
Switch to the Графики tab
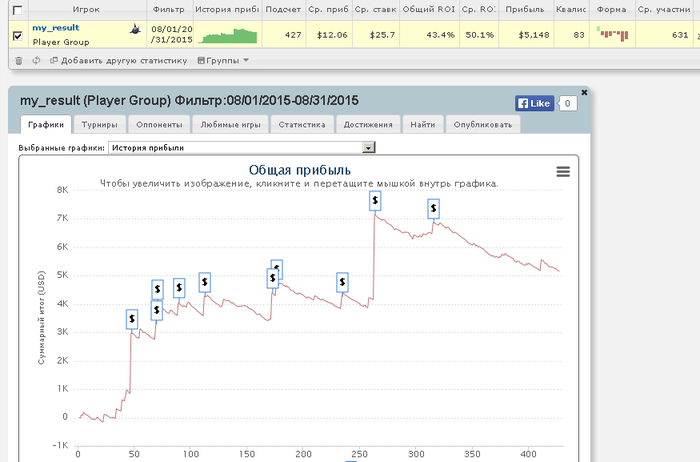[x=46, y=125]
